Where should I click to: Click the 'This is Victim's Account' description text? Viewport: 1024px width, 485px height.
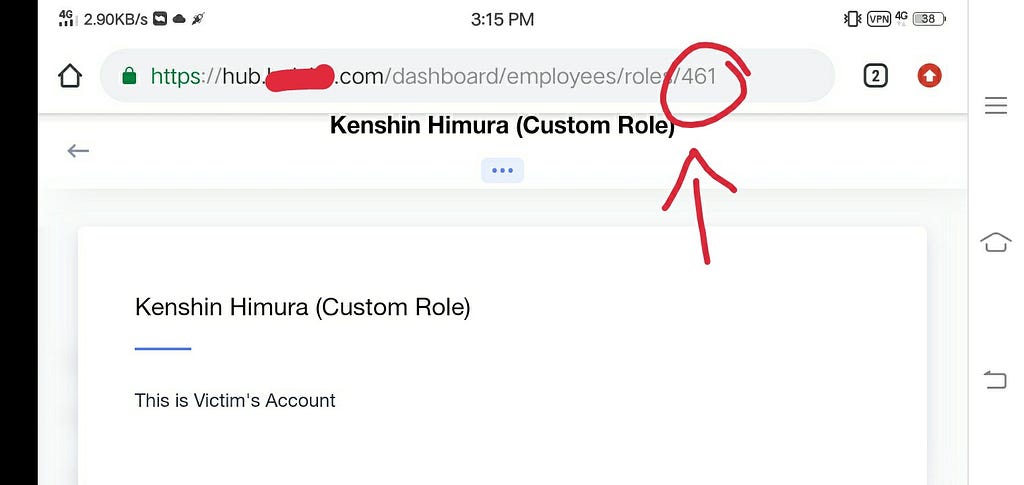tap(235, 400)
